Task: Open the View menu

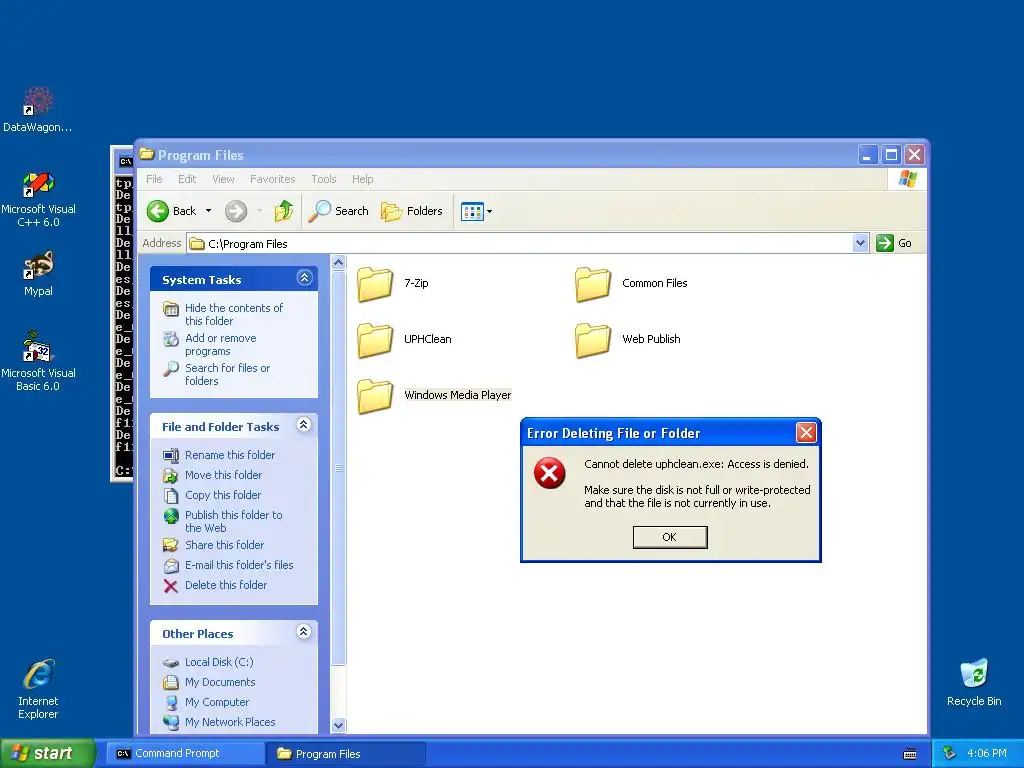Action: coord(223,179)
